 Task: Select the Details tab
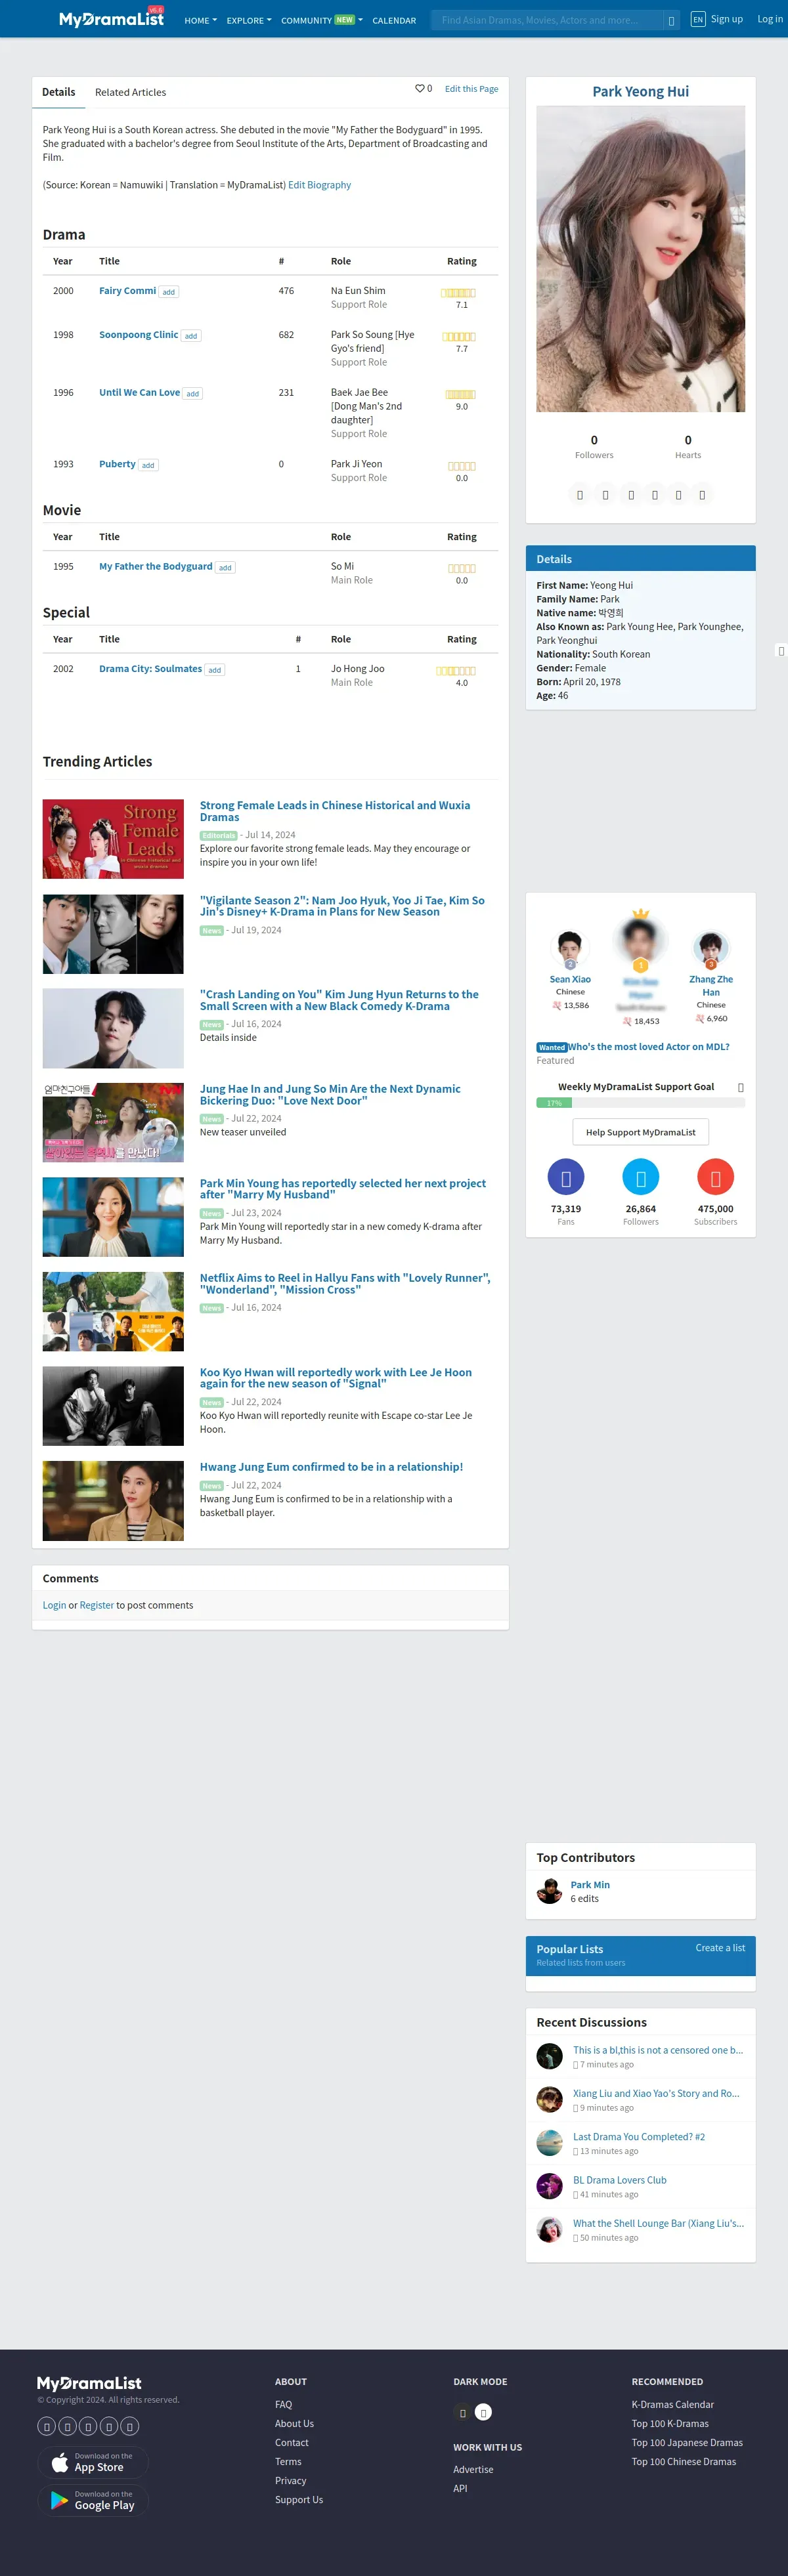[58, 92]
